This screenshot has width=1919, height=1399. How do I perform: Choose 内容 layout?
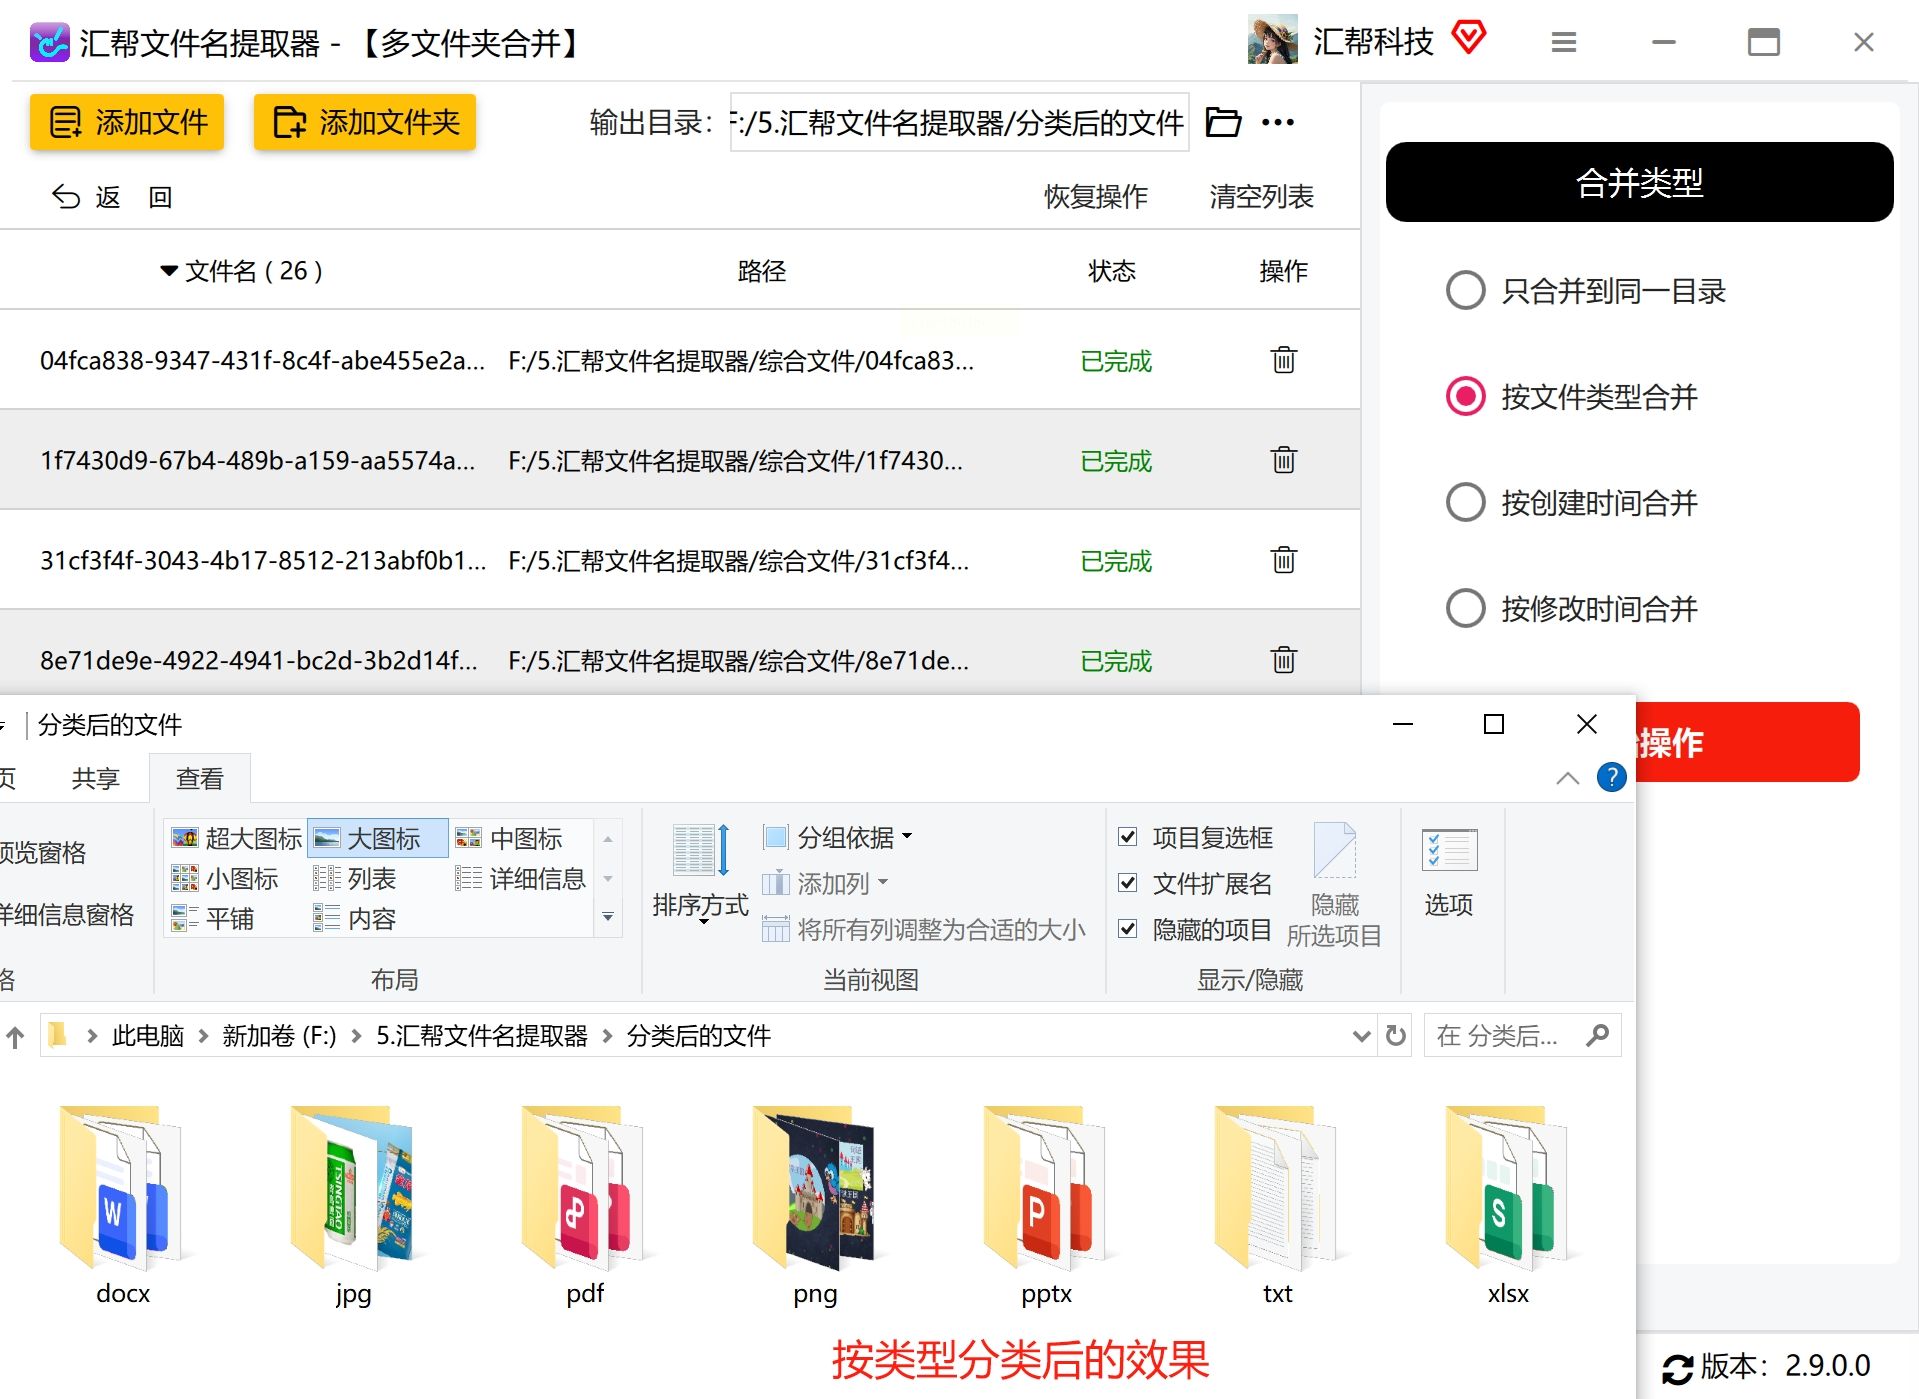(x=355, y=918)
